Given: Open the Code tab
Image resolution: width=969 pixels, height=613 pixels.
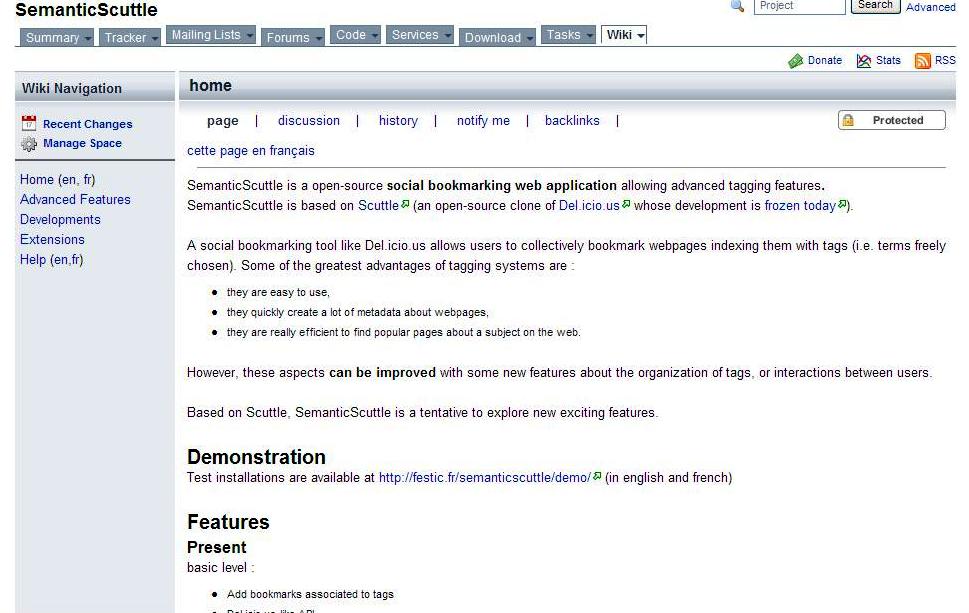Looking at the screenshot, I should coord(355,35).
